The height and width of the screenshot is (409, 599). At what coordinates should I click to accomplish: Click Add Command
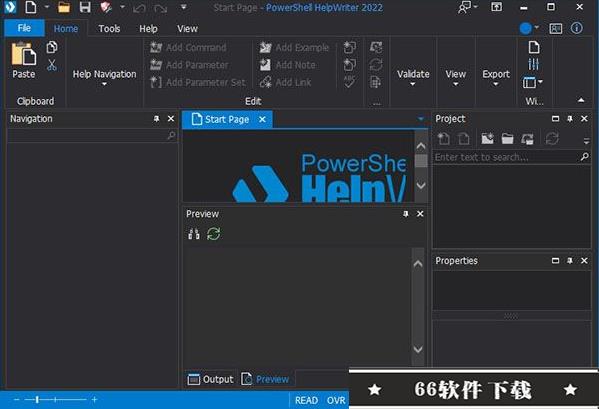pyautogui.click(x=188, y=47)
